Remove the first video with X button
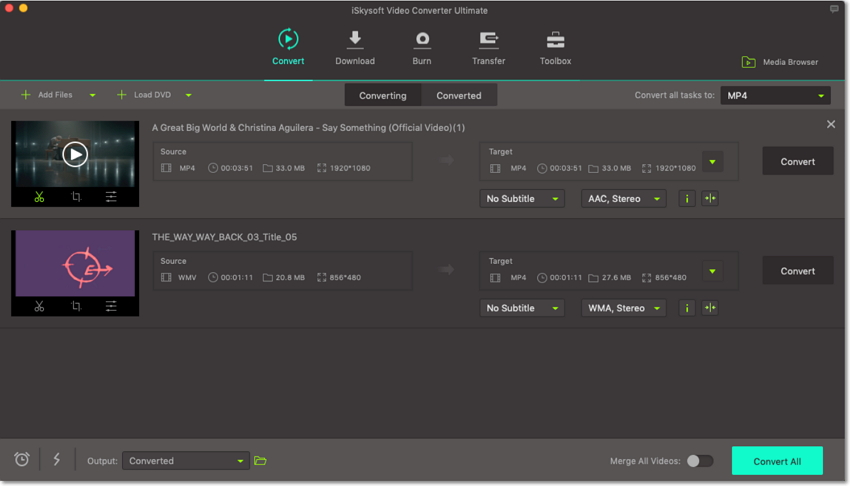 coord(831,124)
